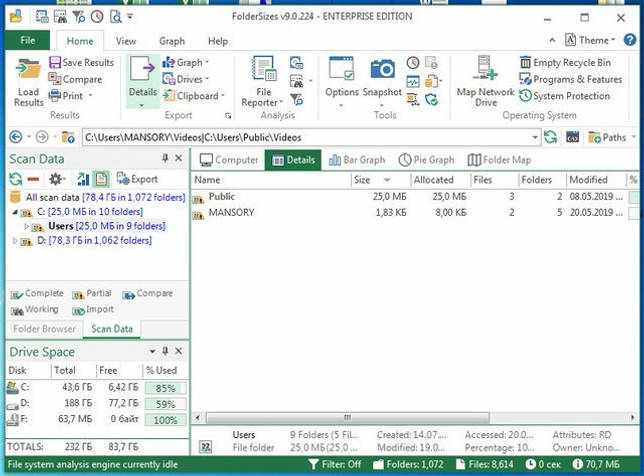Switch to the Folder Map tab

pos(499,160)
